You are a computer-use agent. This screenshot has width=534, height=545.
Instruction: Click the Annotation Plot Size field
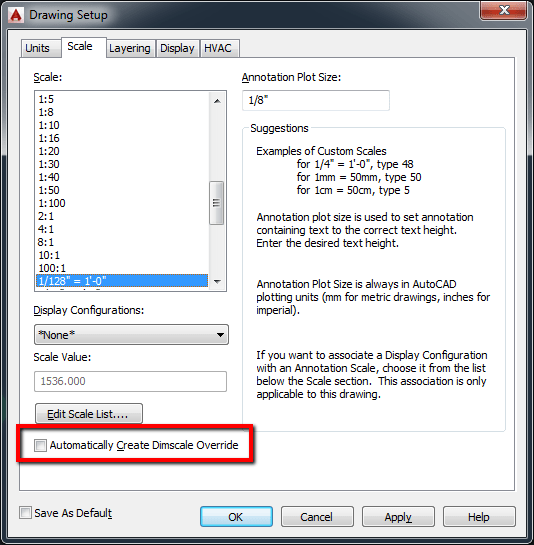pos(316,100)
